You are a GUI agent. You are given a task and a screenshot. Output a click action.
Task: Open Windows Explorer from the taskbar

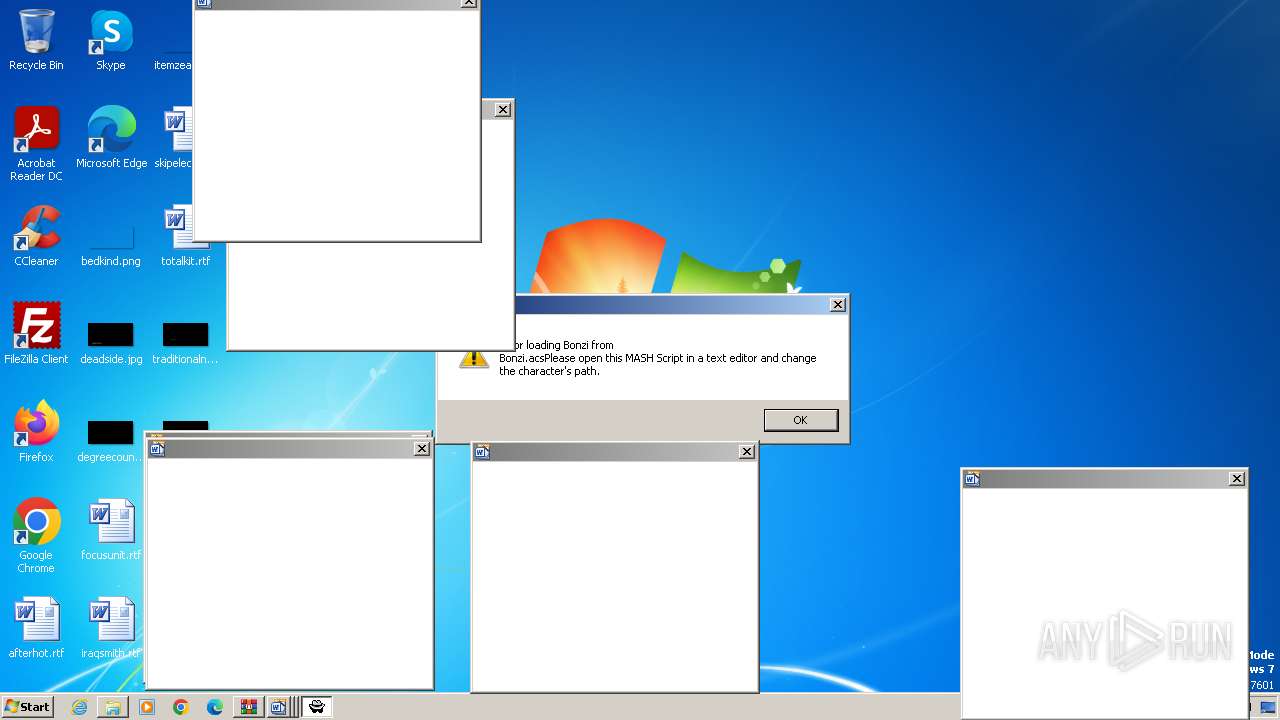click(113, 707)
